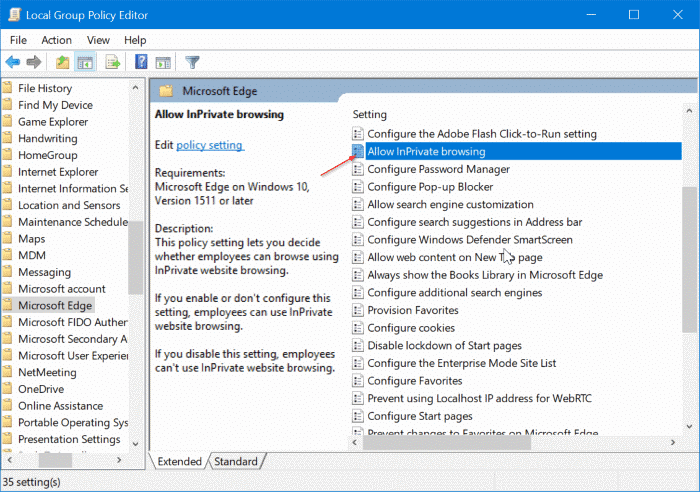Switch to the Standard tab
The width and height of the screenshot is (700, 492).
click(235, 461)
